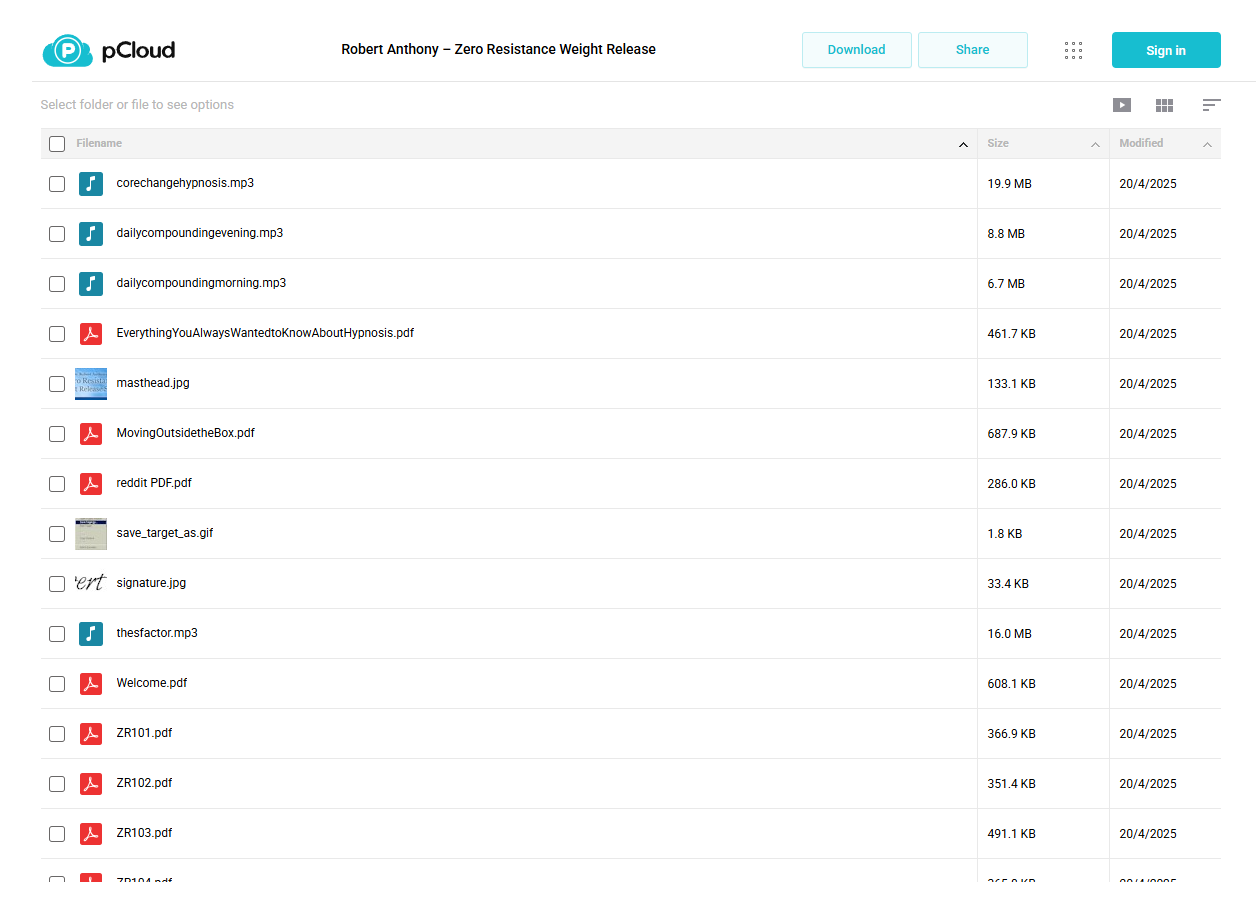Check the box for corechangehypnosis.mp3
This screenshot has width=1256, height=918.
point(57,184)
